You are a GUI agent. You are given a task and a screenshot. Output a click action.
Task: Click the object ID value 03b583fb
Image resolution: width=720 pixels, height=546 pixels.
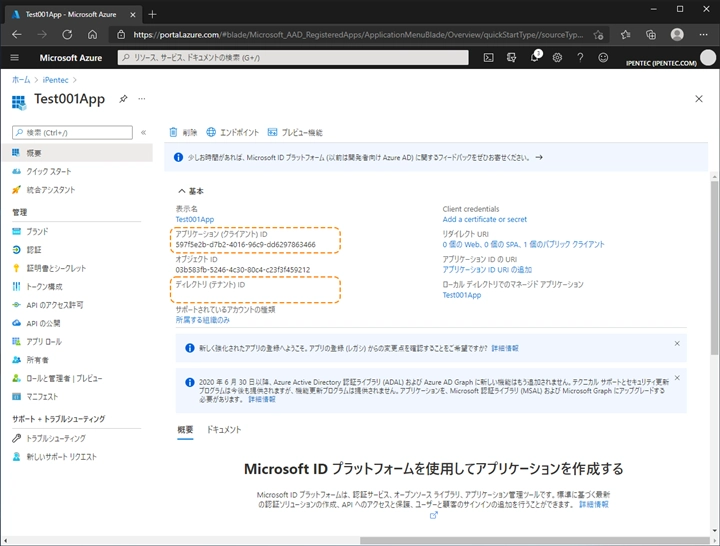click(242, 270)
